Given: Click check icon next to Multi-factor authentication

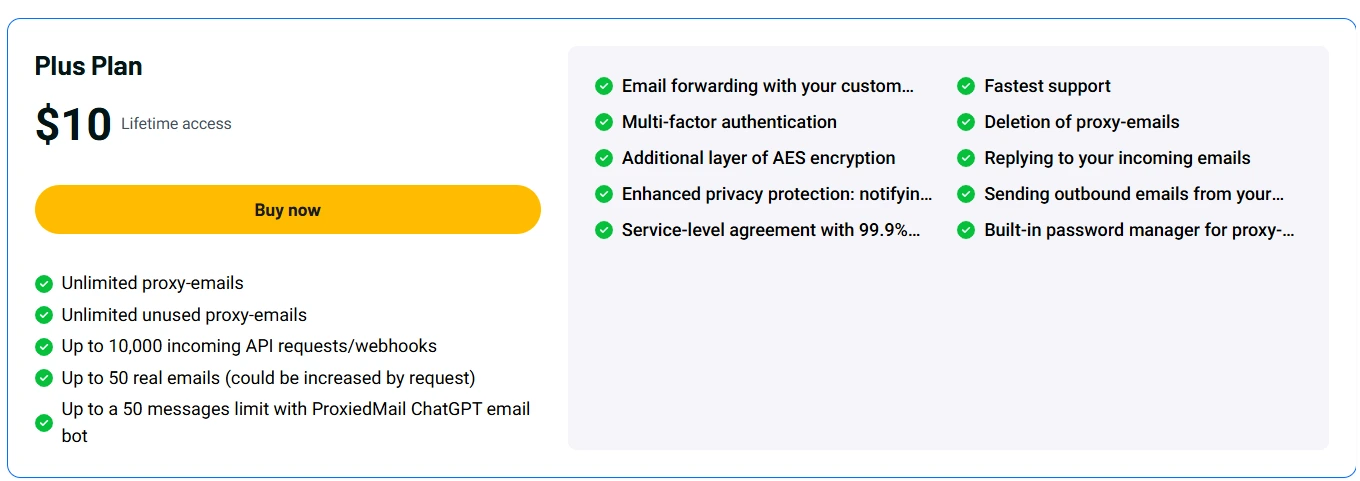Looking at the screenshot, I should 604,122.
